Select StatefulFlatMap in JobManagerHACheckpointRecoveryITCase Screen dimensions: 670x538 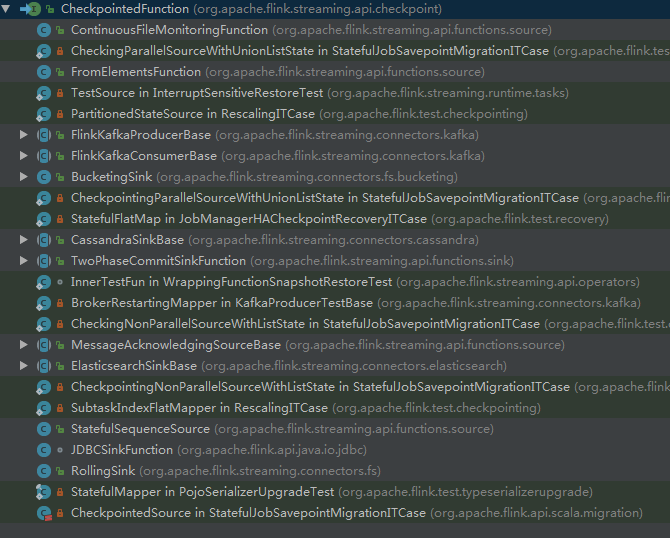[x=335, y=219]
